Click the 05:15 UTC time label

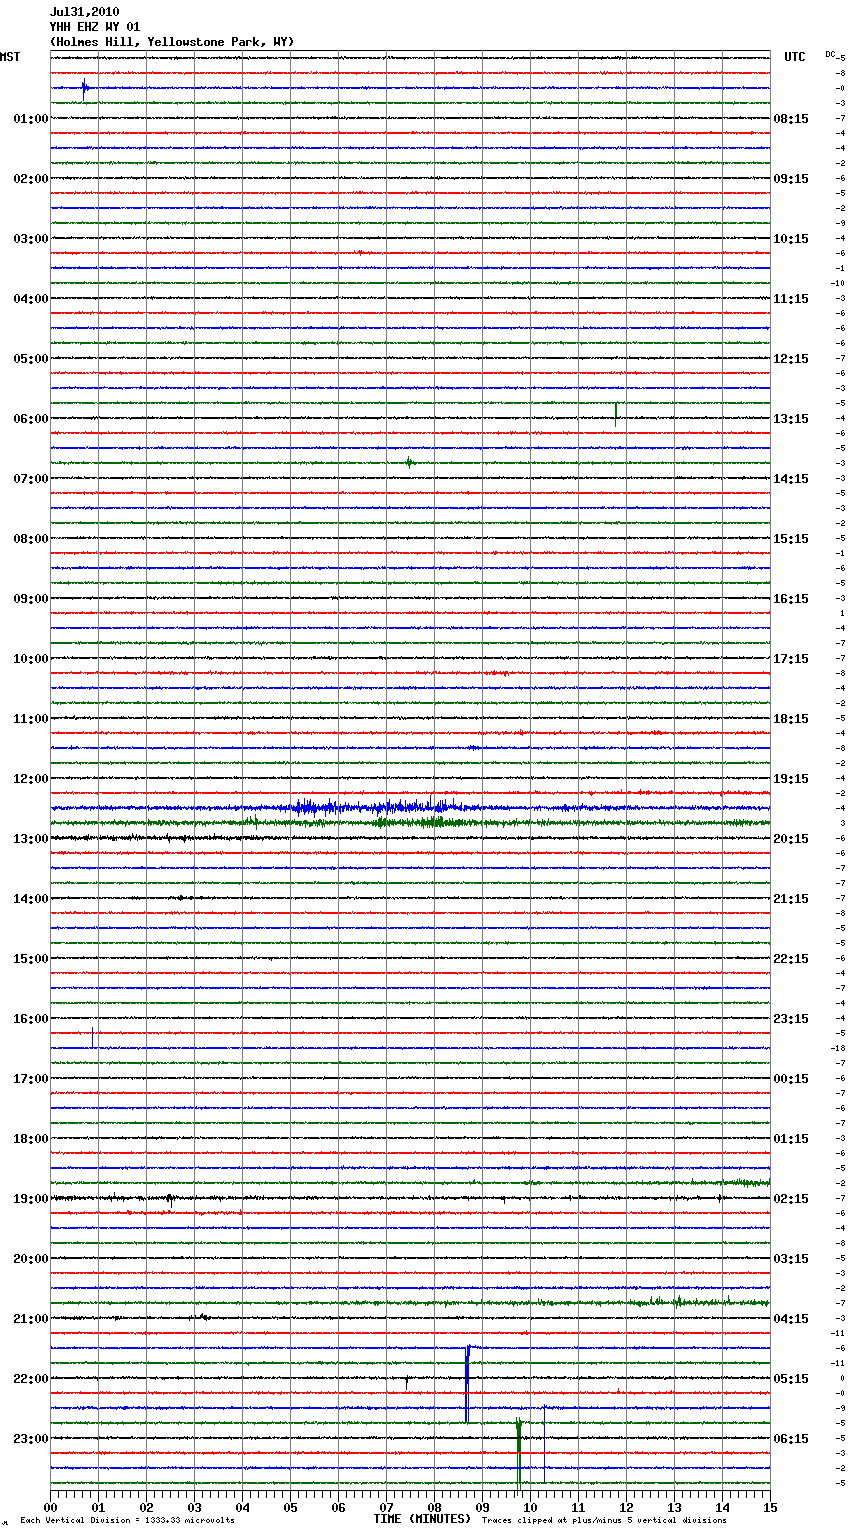click(x=791, y=1379)
